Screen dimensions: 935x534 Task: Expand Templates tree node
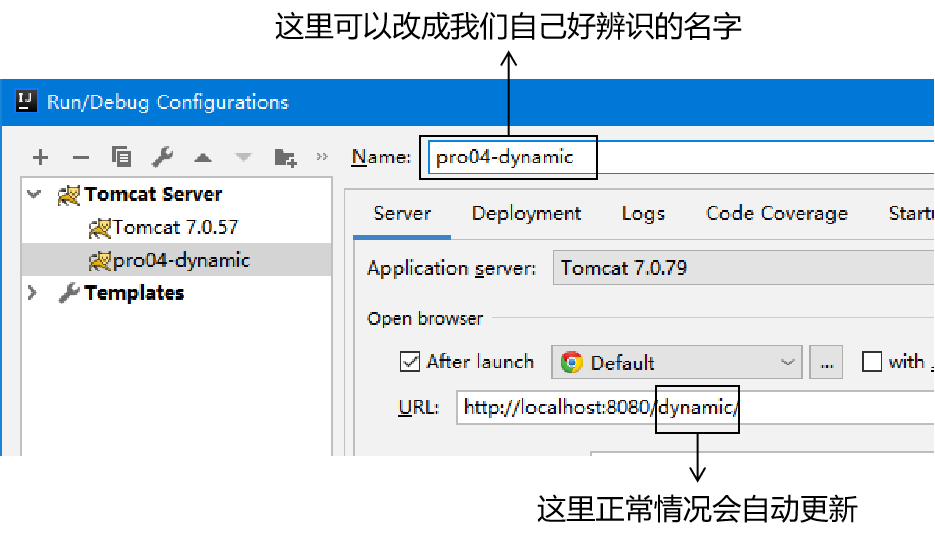pyautogui.click(x=32, y=293)
